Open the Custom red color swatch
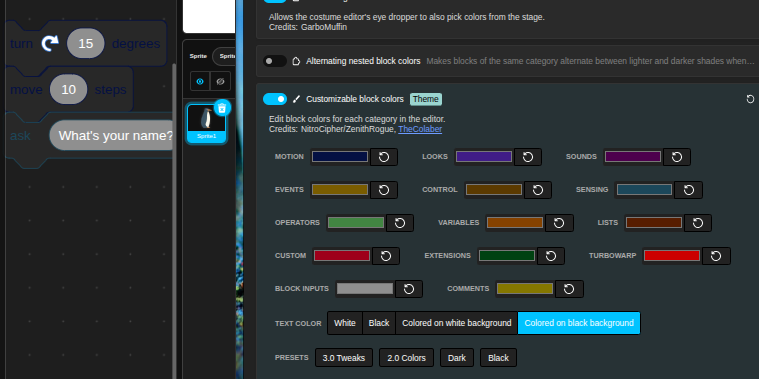The width and height of the screenshot is (759, 379). [342, 256]
